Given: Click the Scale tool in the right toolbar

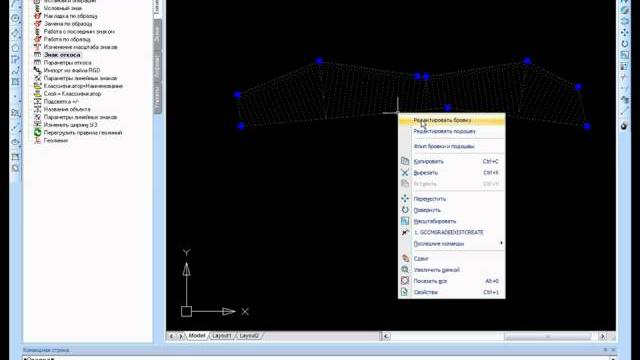Looking at the screenshot, I should pos(624,55).
